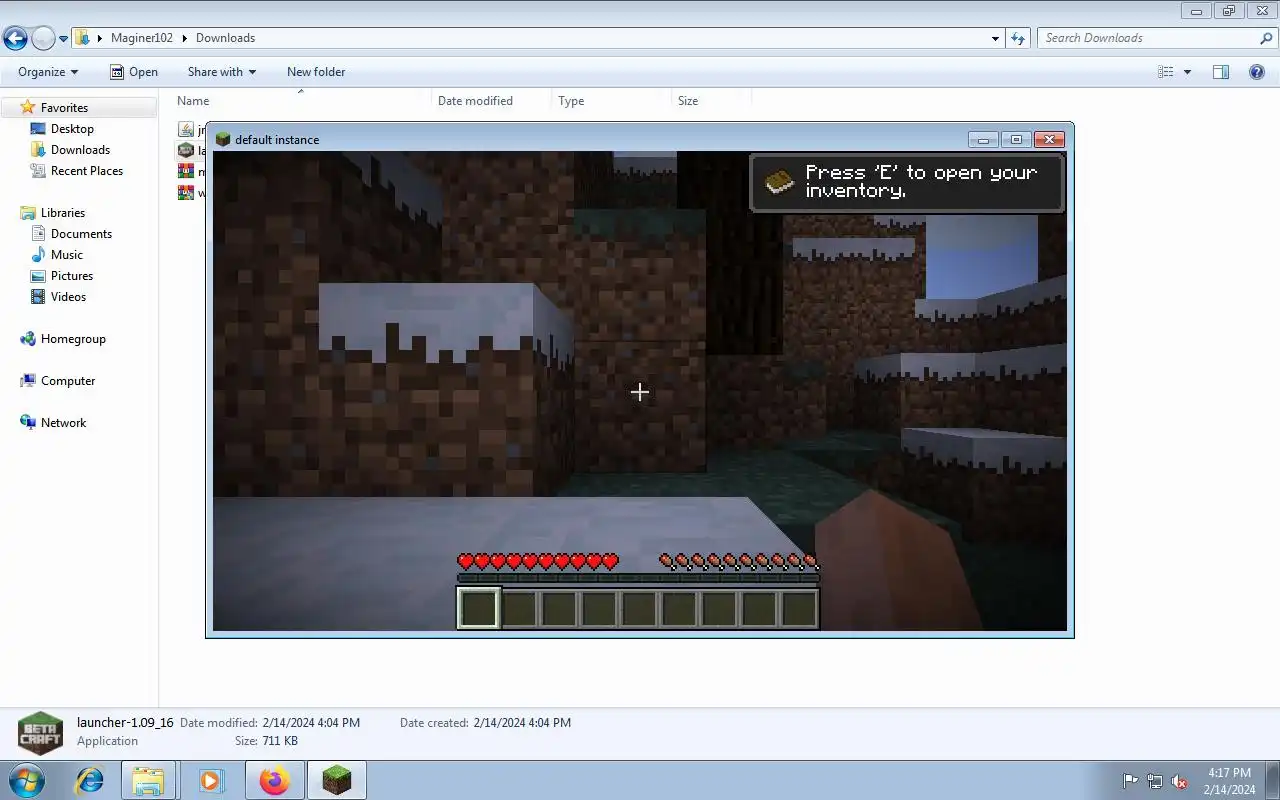1280x800 pixels.
Task: Click the experience bar above the hotbar
Action: tap(638, 578)
